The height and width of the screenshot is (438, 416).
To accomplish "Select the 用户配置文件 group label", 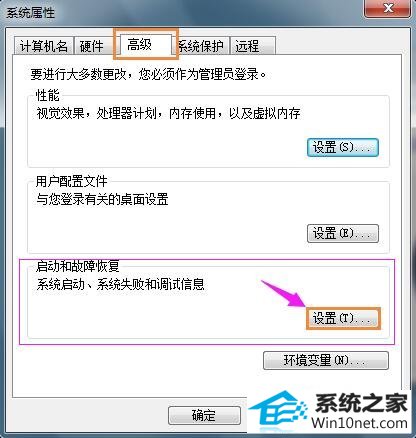I will [x=72, y=181].
